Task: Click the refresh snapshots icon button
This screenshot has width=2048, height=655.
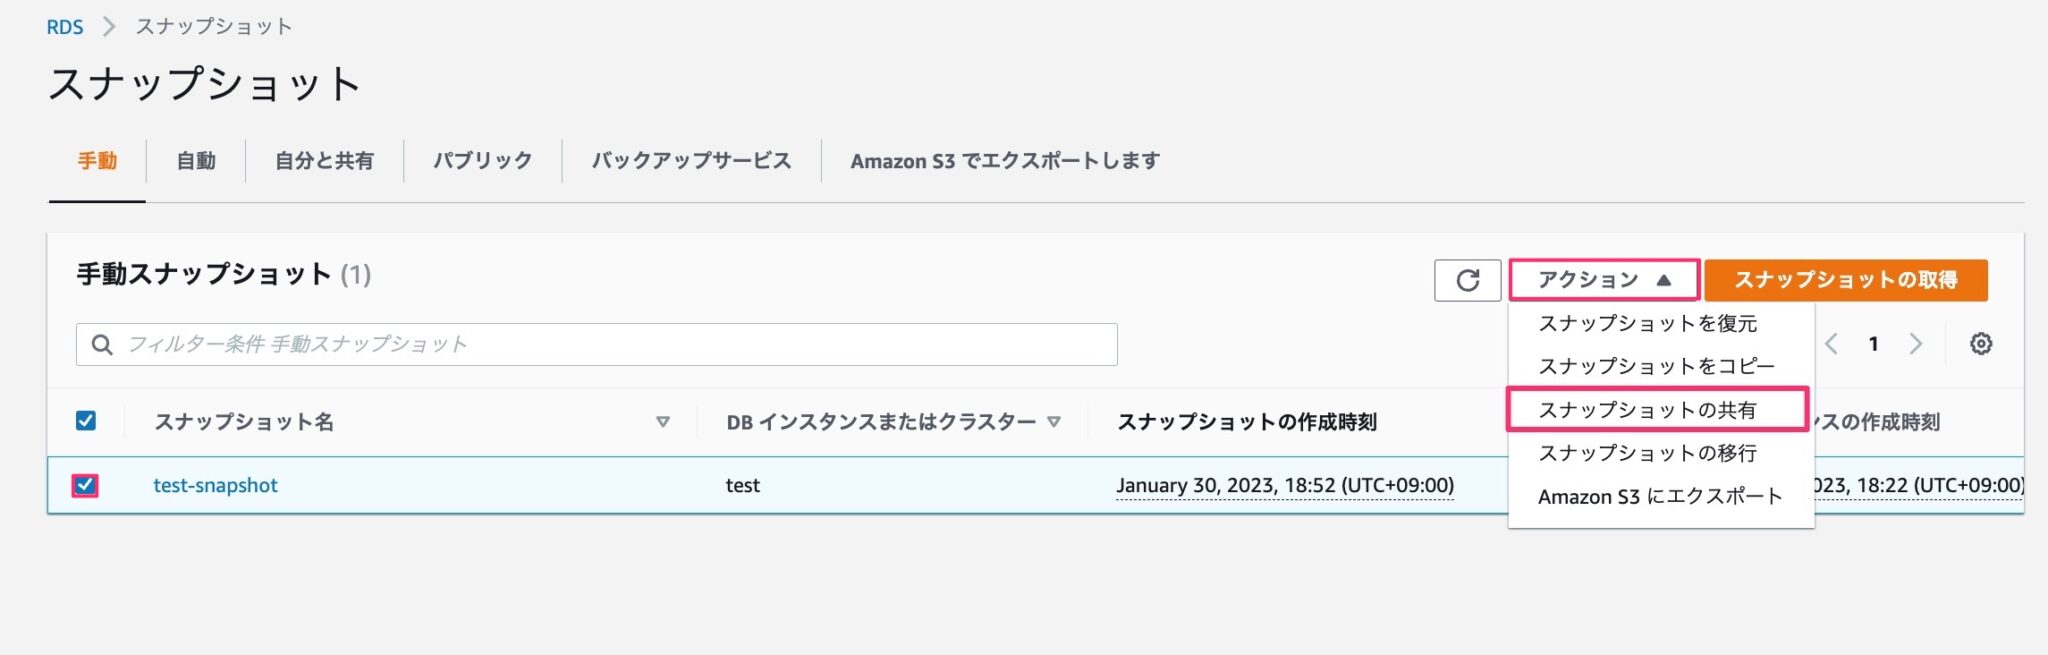Action: pyautogui.click(x=1467, y=280)
